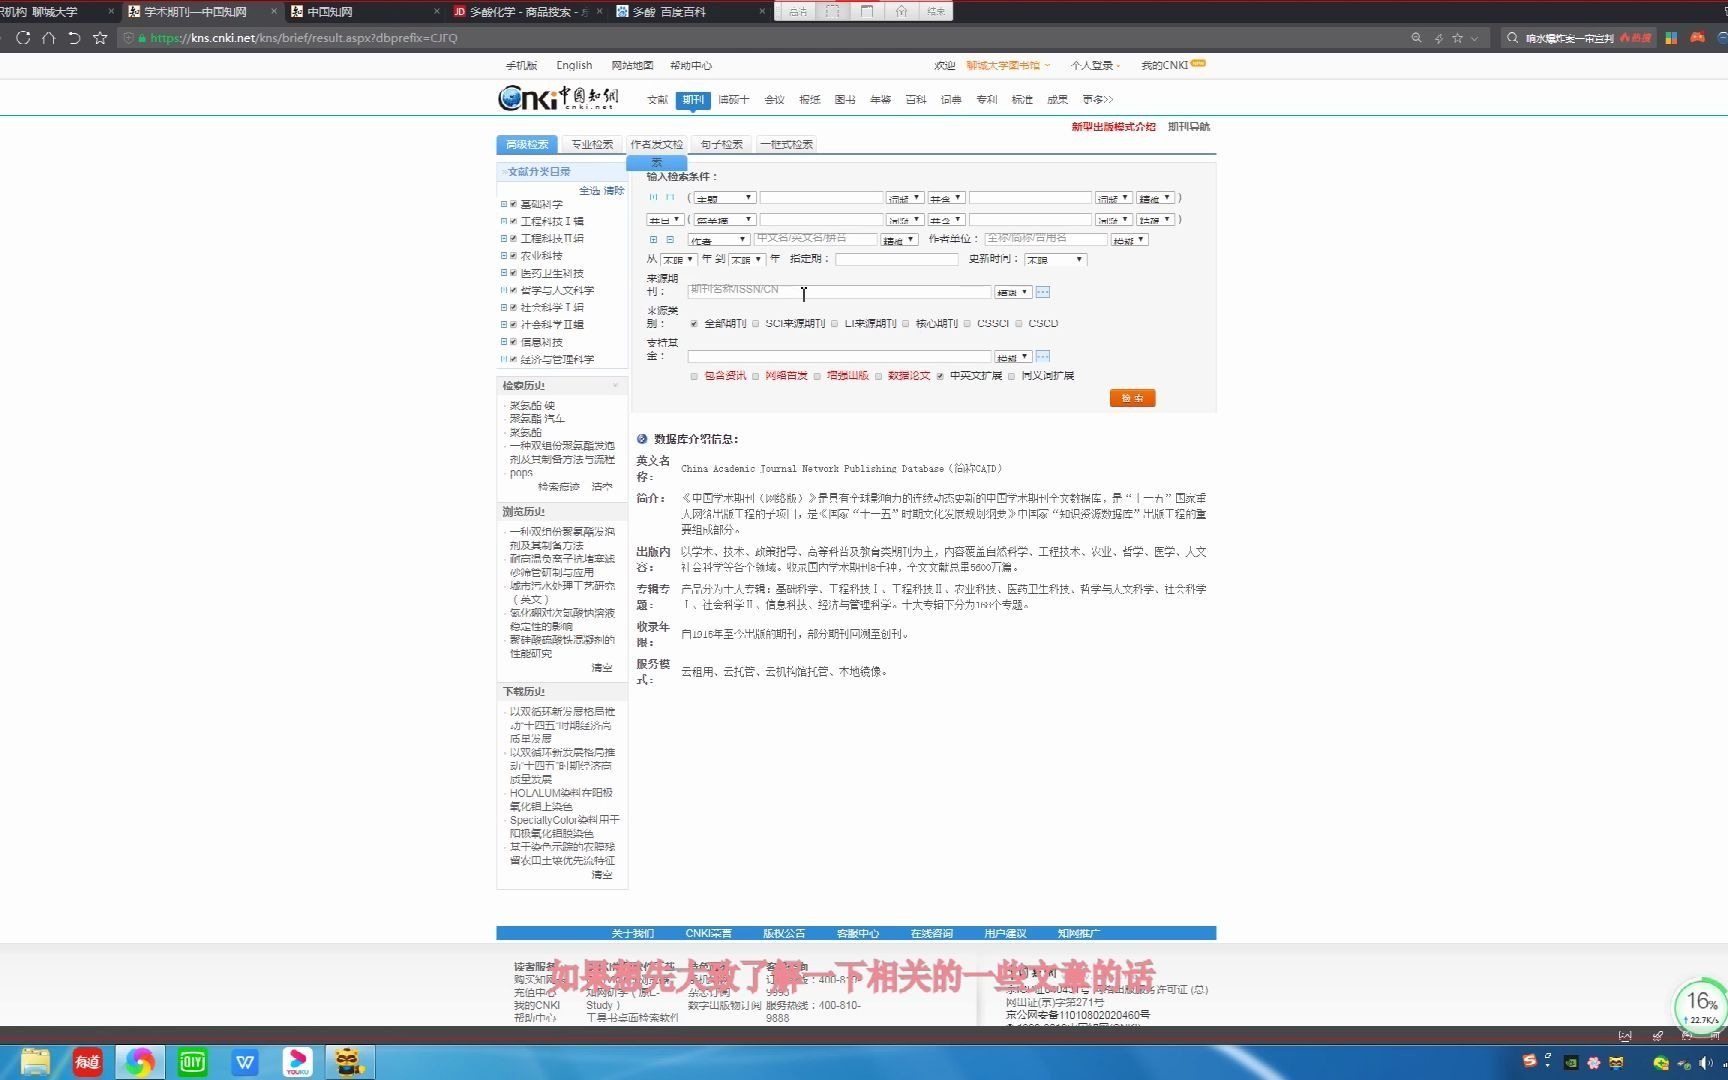Open the 并且 logic dropdown in second row

[665, 220]
